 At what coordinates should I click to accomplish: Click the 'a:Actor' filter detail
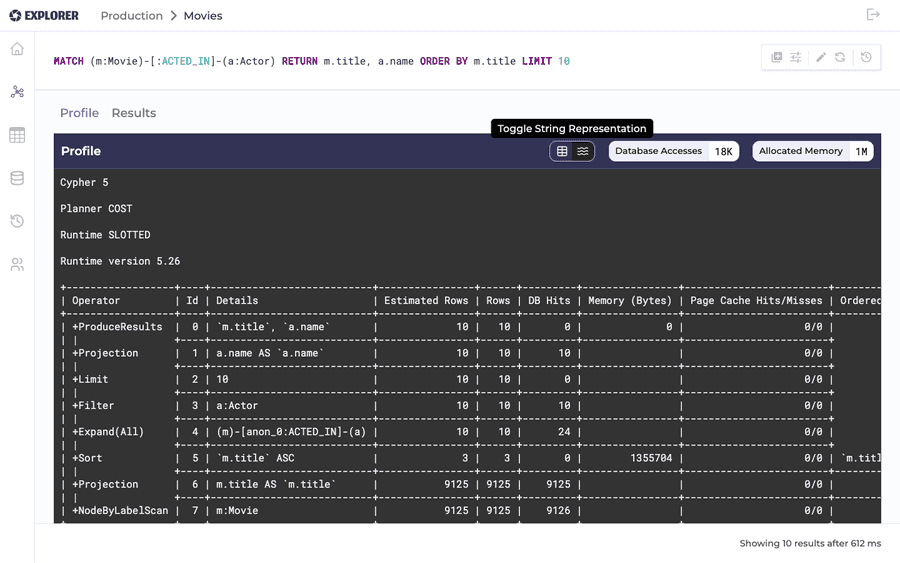pyautogui.click(x=237, y=405)
